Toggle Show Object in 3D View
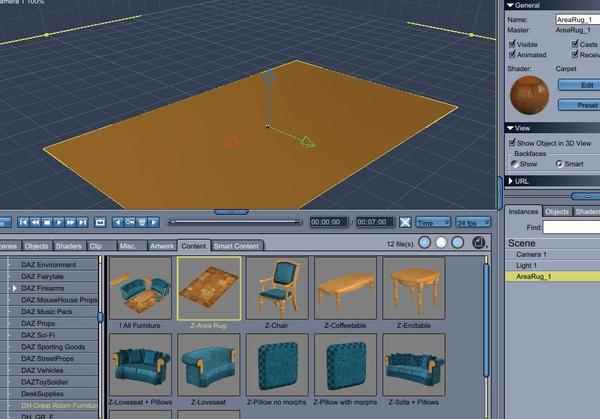 512,143
